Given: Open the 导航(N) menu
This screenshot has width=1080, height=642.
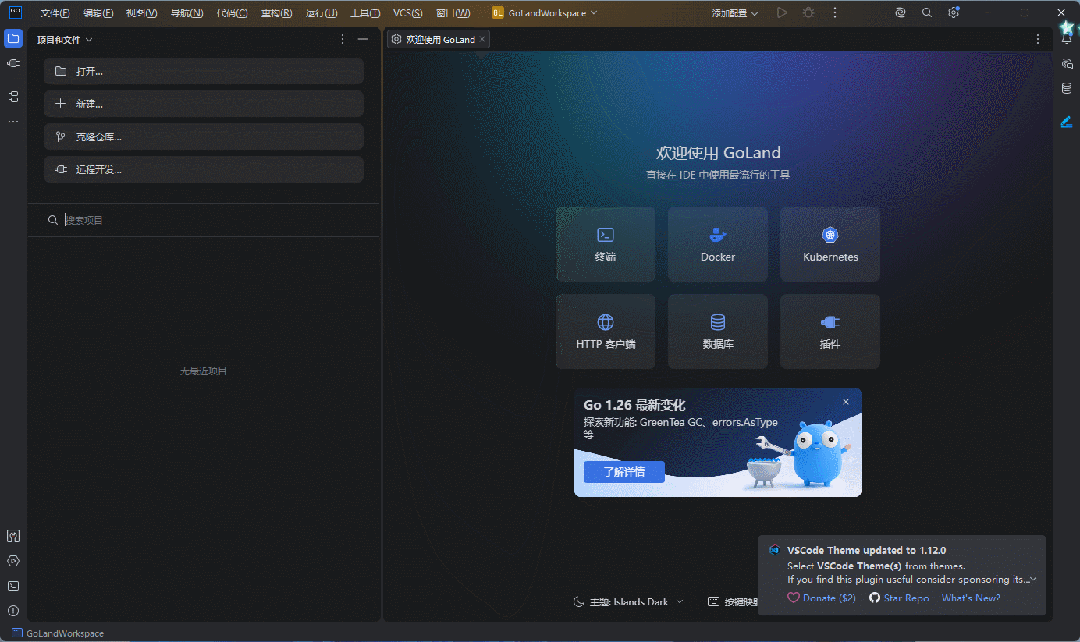Looking at the screenshot, I should tap(187, 13).
